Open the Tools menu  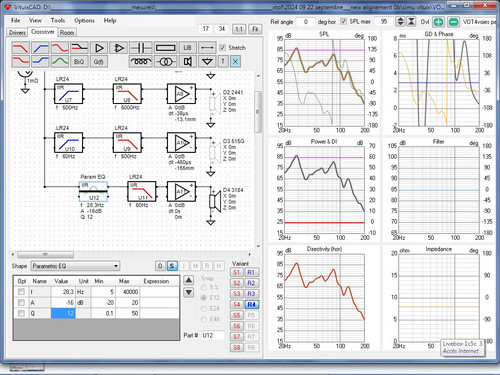(x=58, y=20)
